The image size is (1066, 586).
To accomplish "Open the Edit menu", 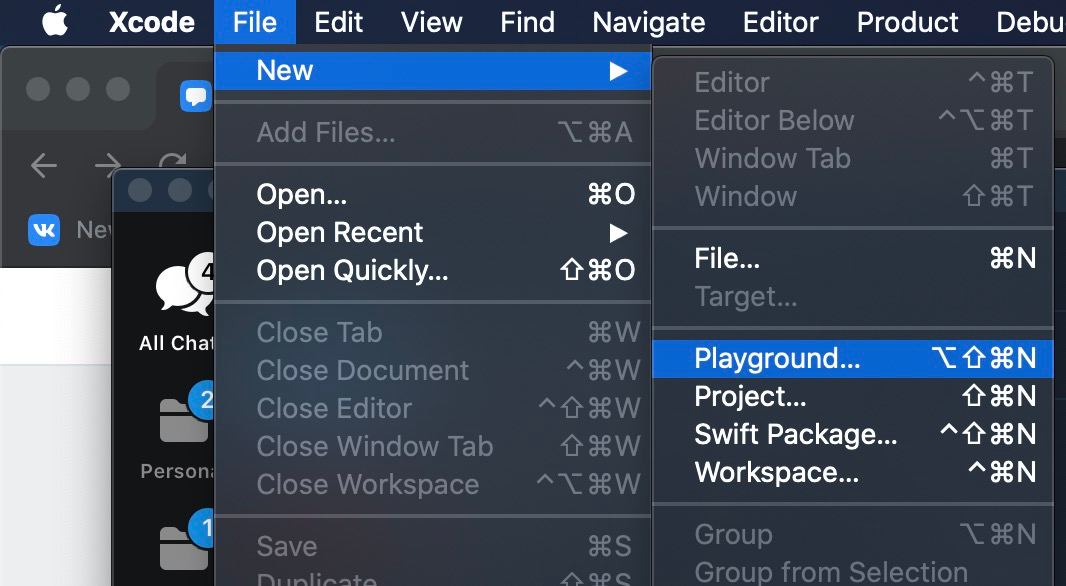I will 338,22.
